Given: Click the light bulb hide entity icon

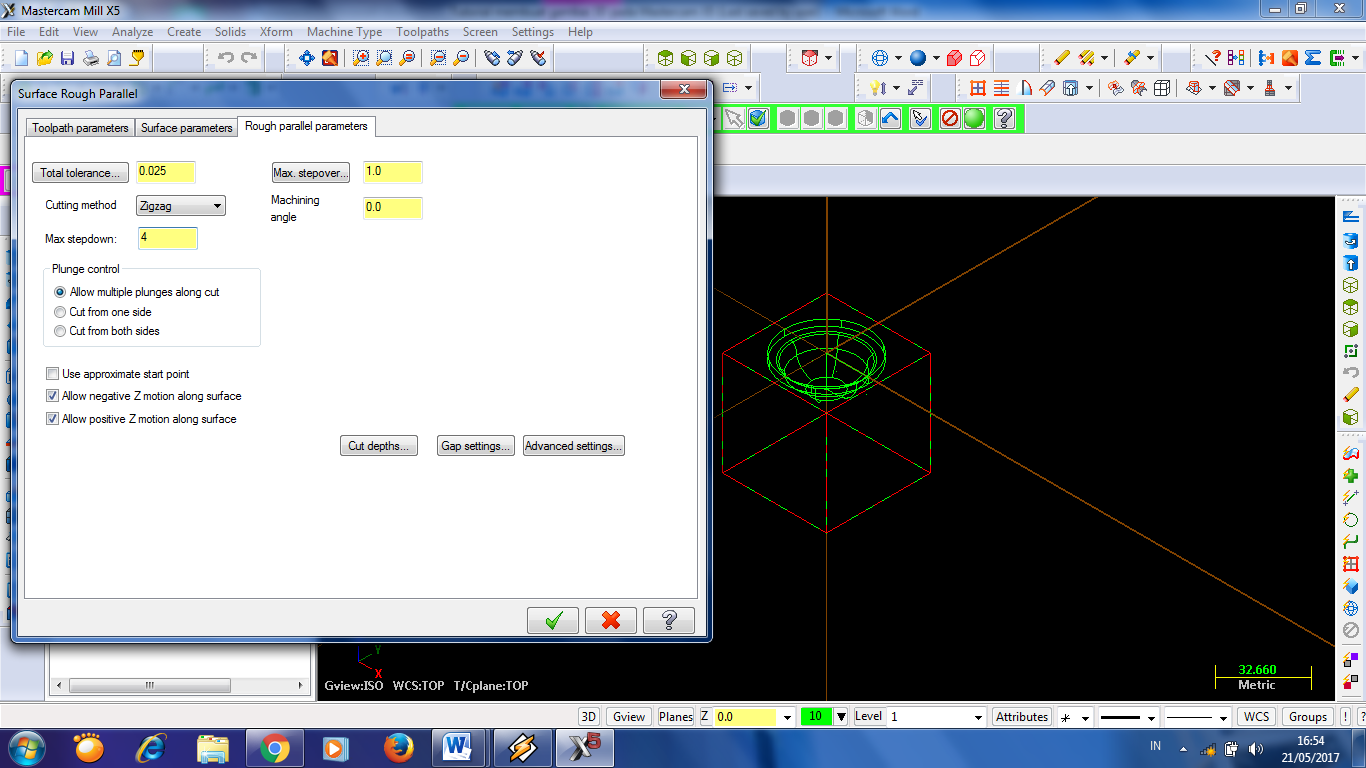Looking at the screenshot, I should [878, 88].
